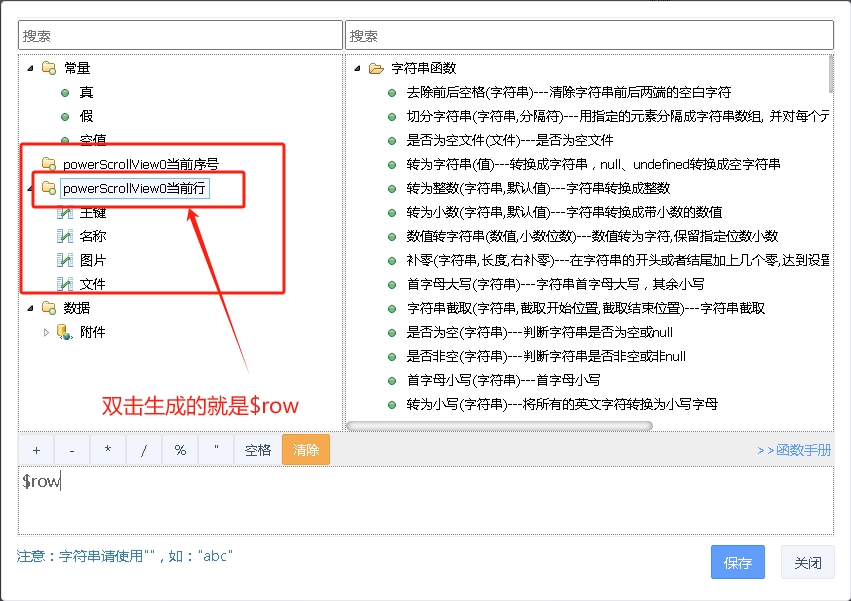851x601 pixels.
Task: Collapse the 数据 tree node
Action: (30, 308)
